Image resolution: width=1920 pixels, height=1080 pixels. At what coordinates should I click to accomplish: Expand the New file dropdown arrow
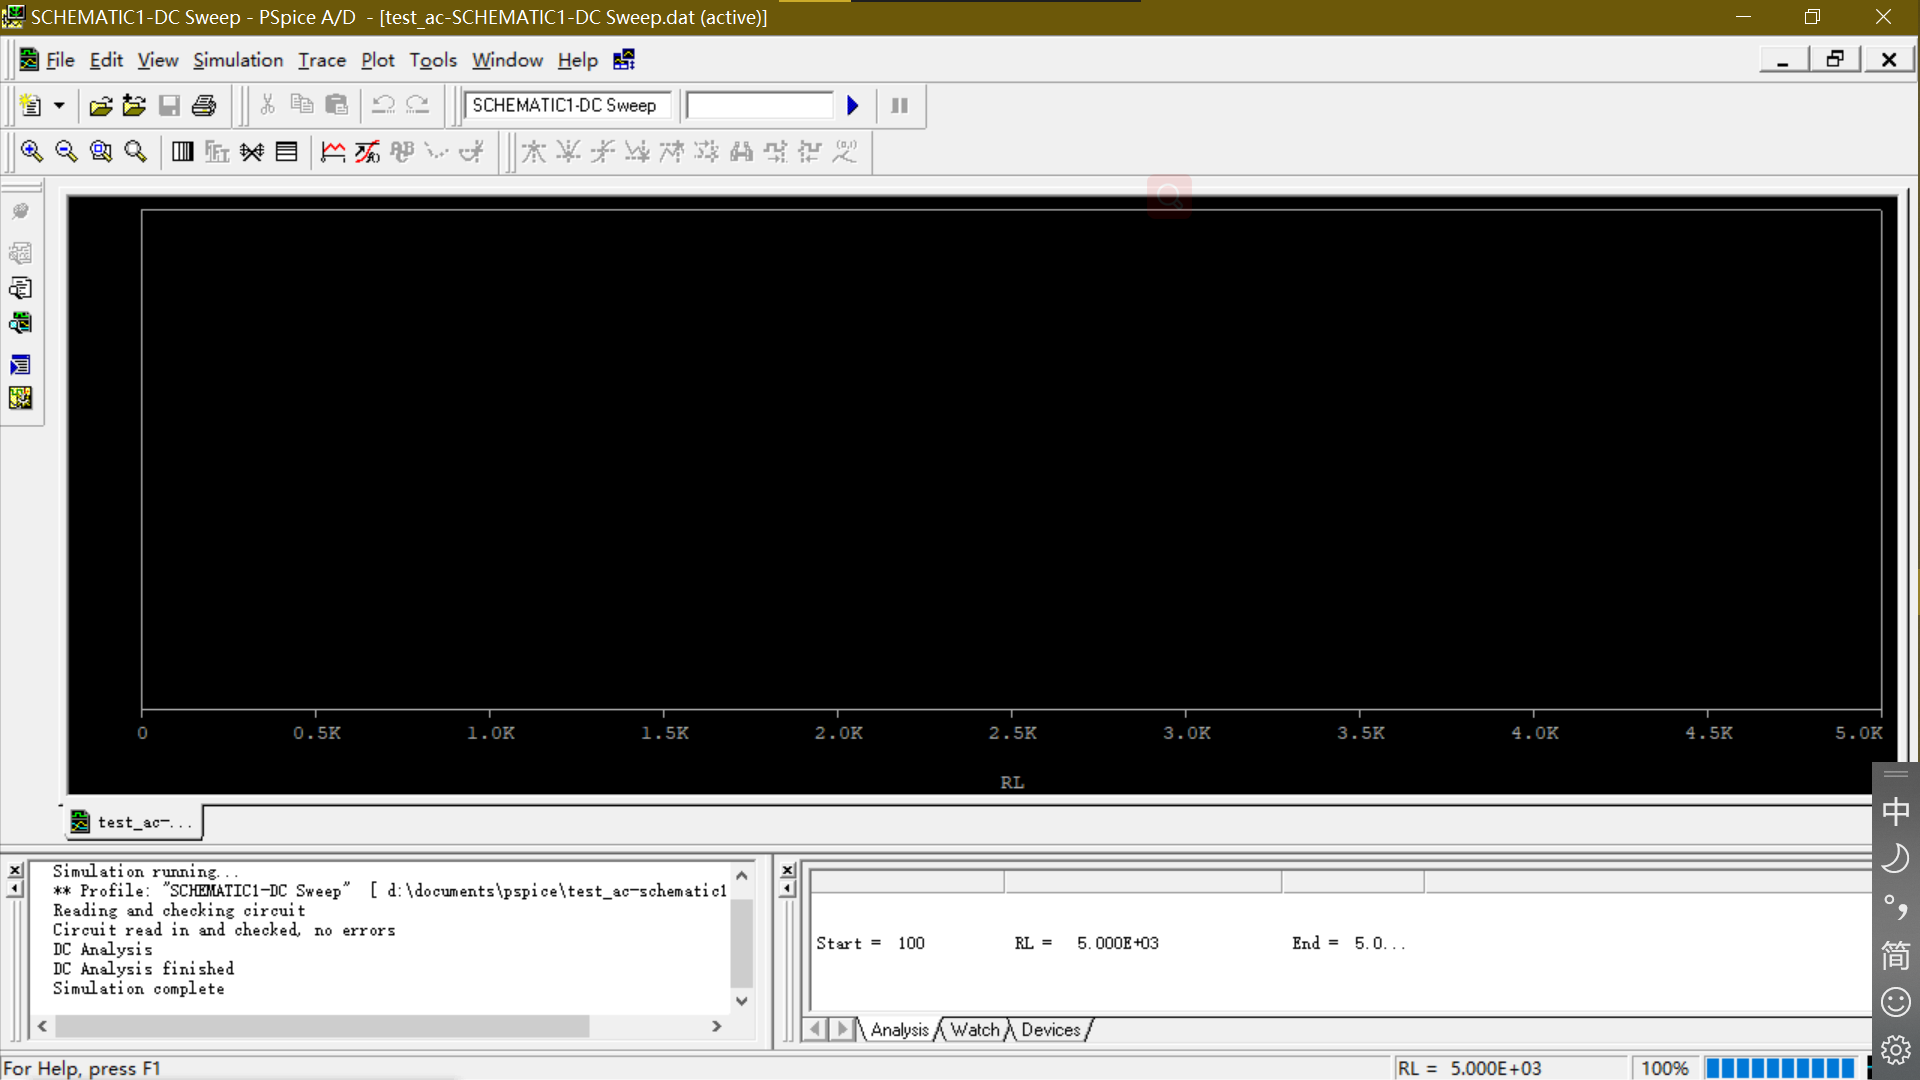(x=59, y=105)
